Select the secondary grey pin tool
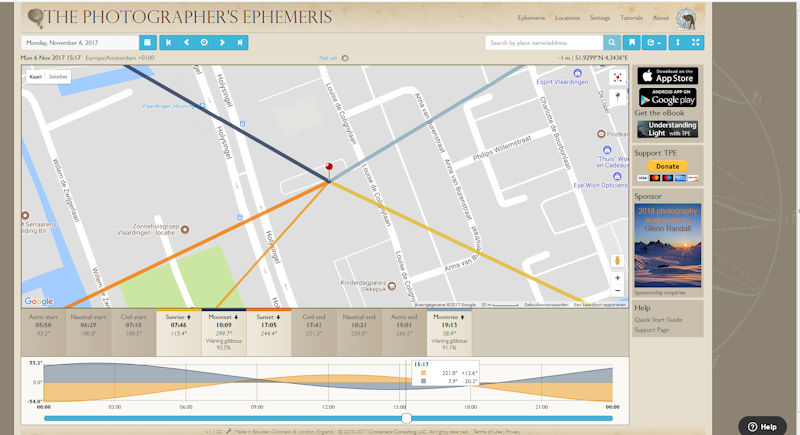Viewport: 800px width, 435px height. click(617, 96)
